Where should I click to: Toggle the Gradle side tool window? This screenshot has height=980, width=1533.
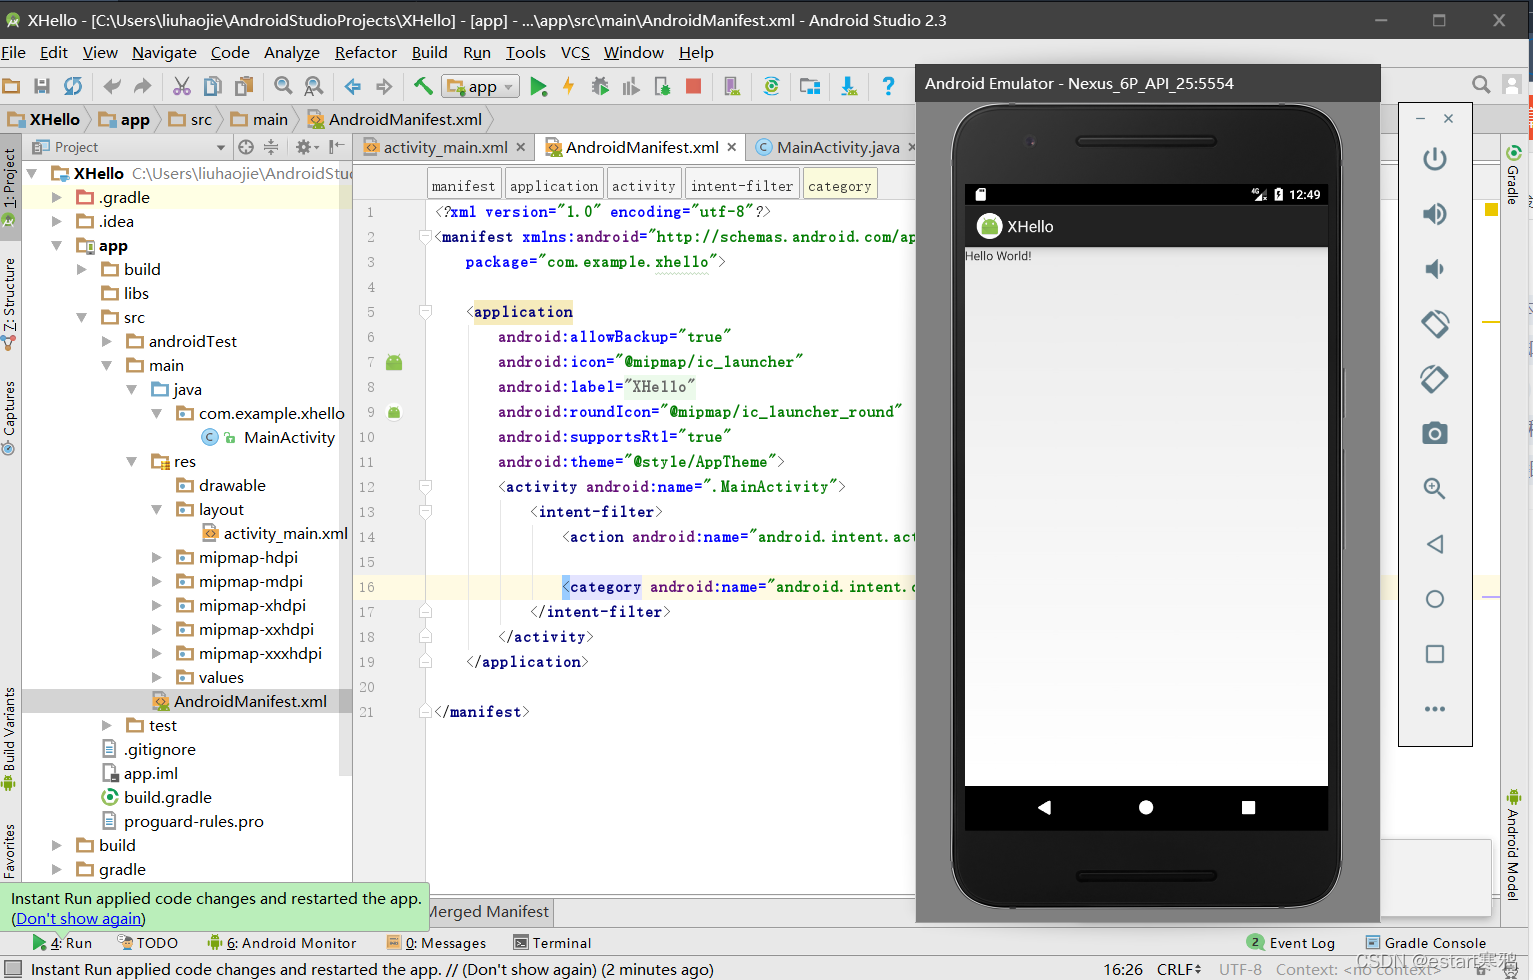tap(1513, 175)
